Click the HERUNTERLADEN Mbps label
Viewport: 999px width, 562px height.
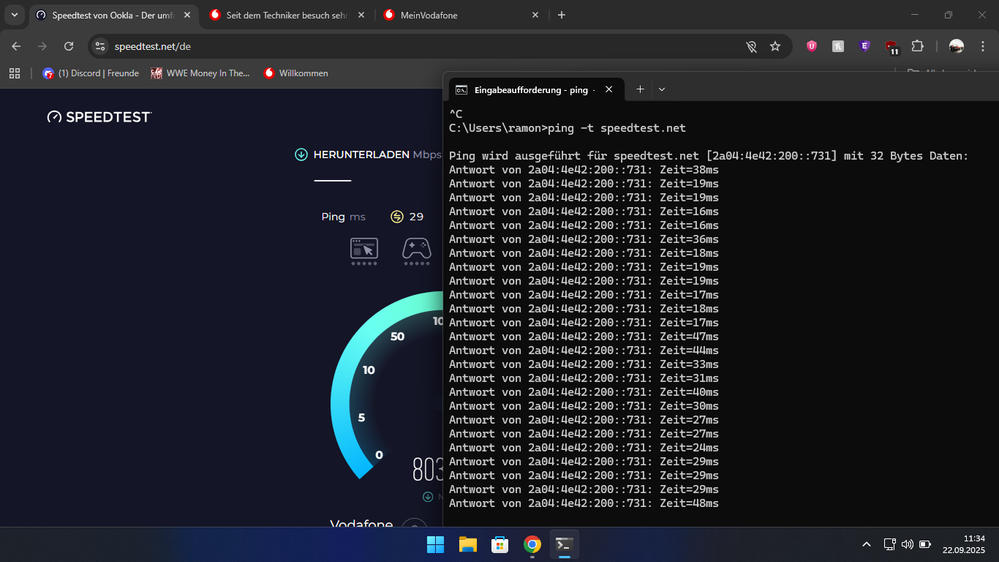point(377,155)
